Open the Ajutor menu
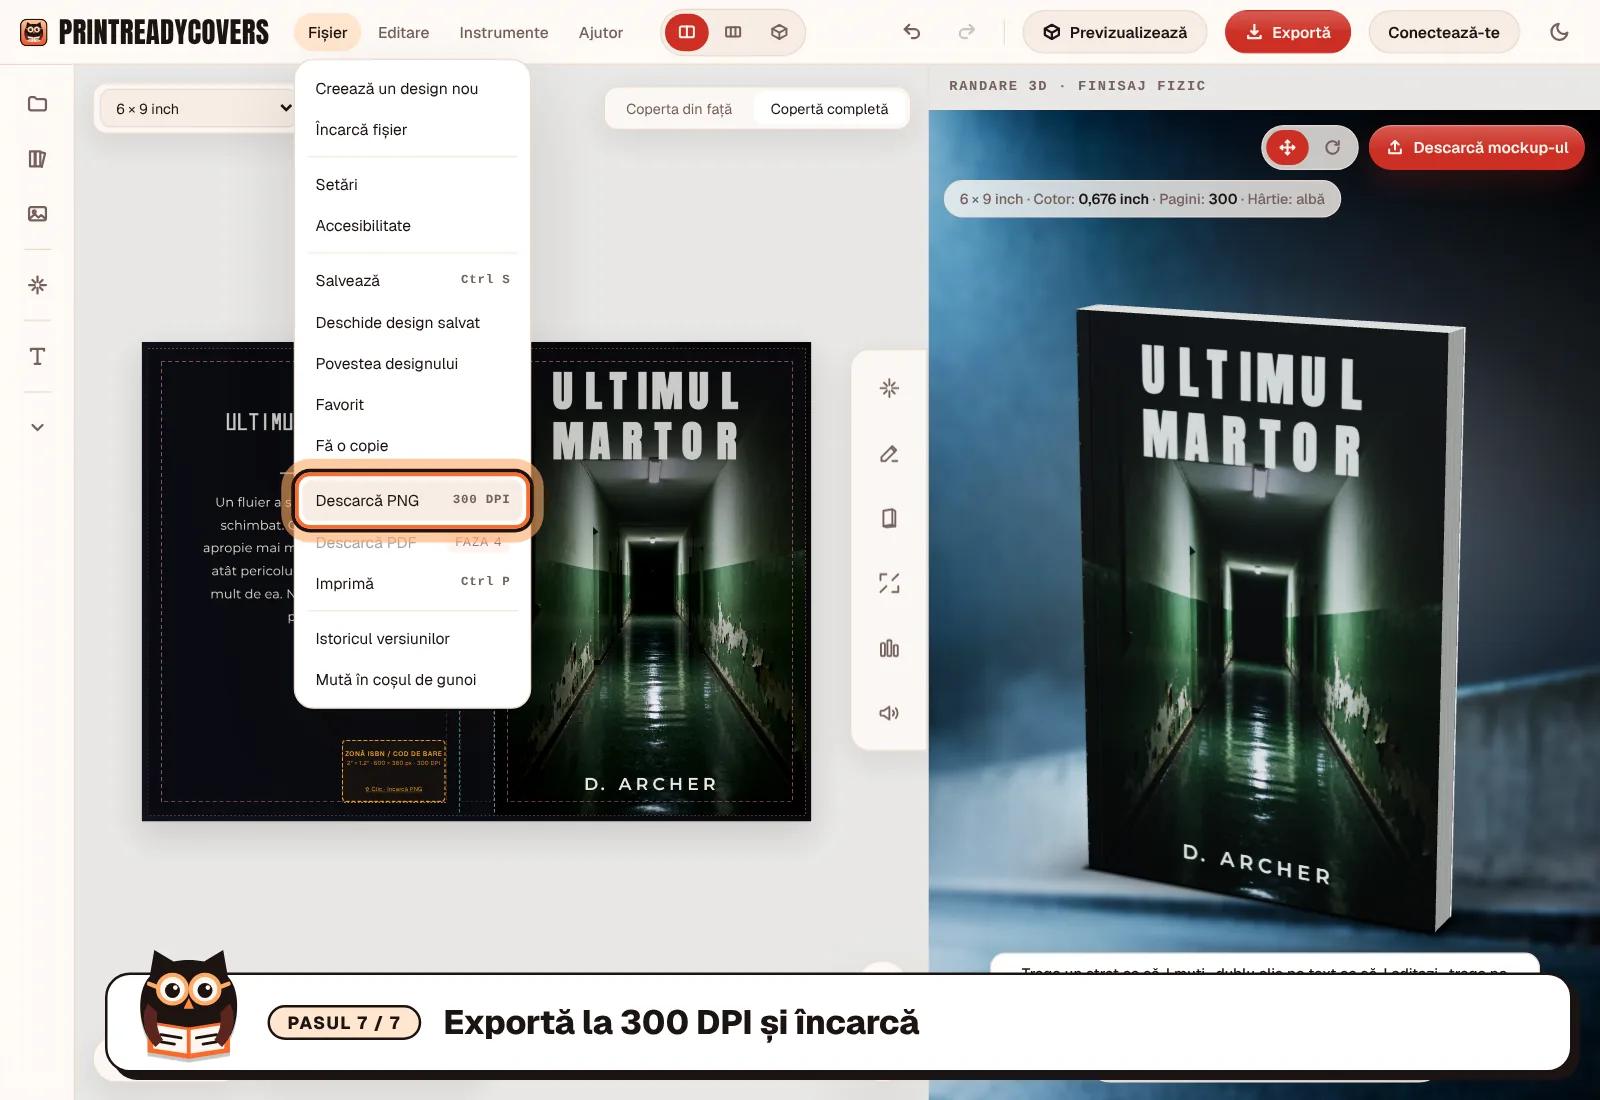Screen dimensions: 1600x1100 click(x=601, y=32)
